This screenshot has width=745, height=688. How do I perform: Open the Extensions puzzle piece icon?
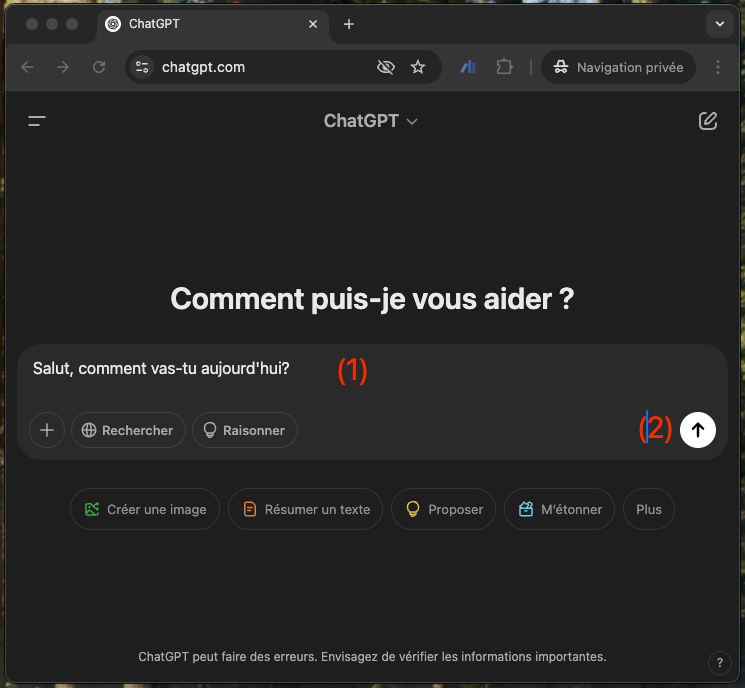click(x=504, y=67)
